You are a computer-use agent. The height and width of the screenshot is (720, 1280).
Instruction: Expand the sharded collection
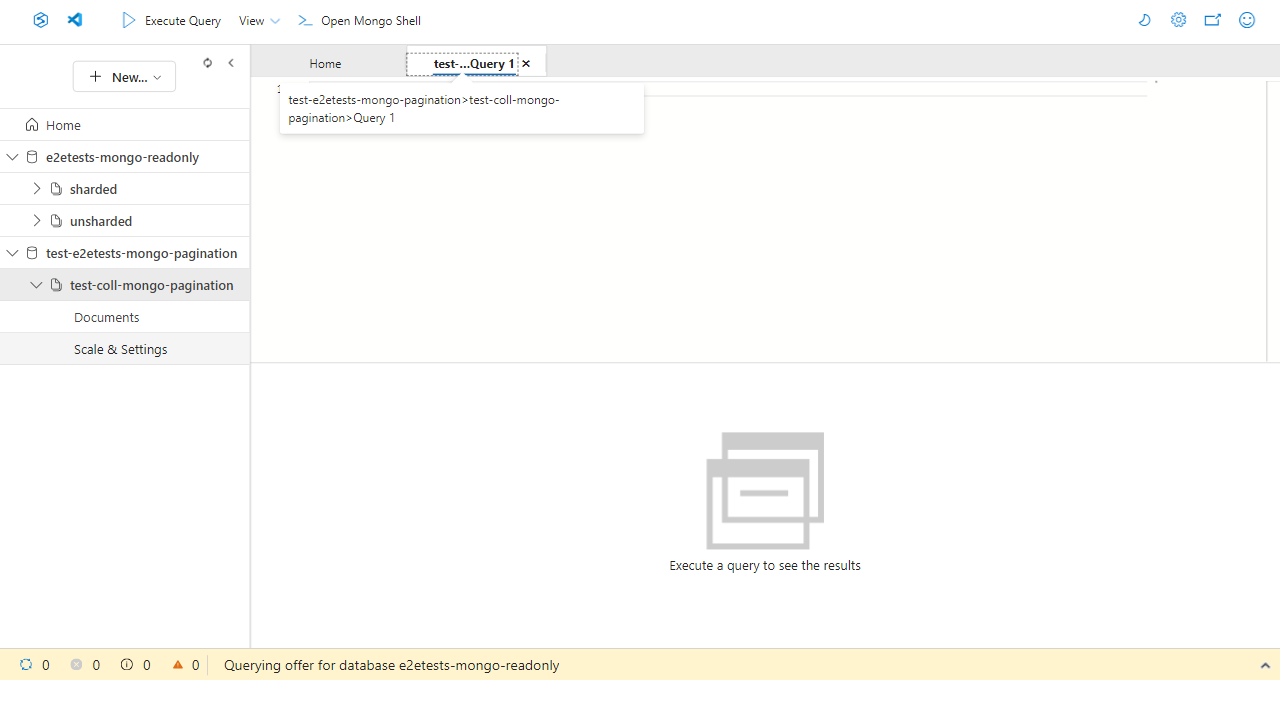[37, 189]
